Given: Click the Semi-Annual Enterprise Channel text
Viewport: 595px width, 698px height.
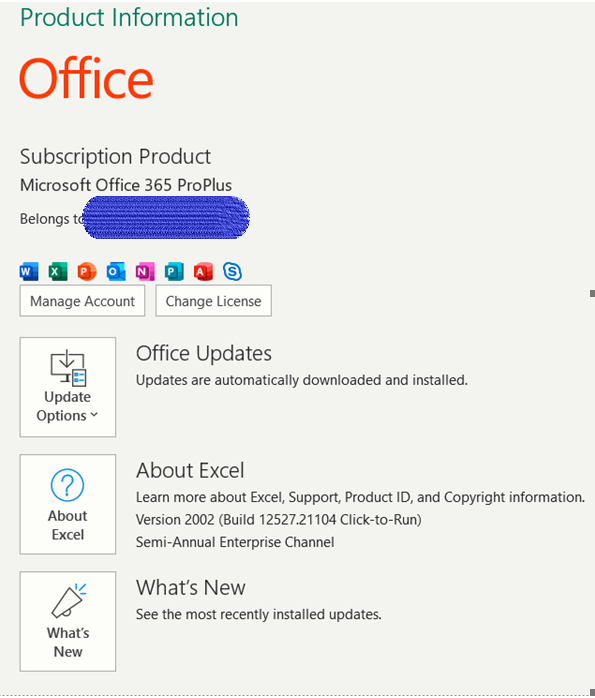Looking at the screenshot, I should [x=235, y=542].
